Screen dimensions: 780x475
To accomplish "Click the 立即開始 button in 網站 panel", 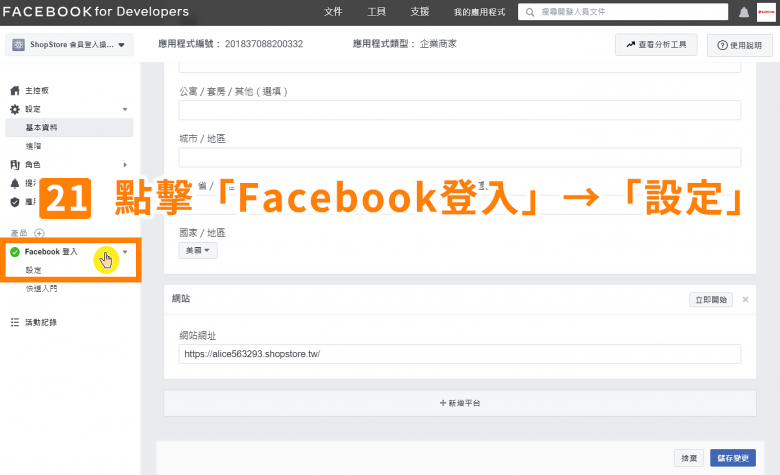I will 711,299.
